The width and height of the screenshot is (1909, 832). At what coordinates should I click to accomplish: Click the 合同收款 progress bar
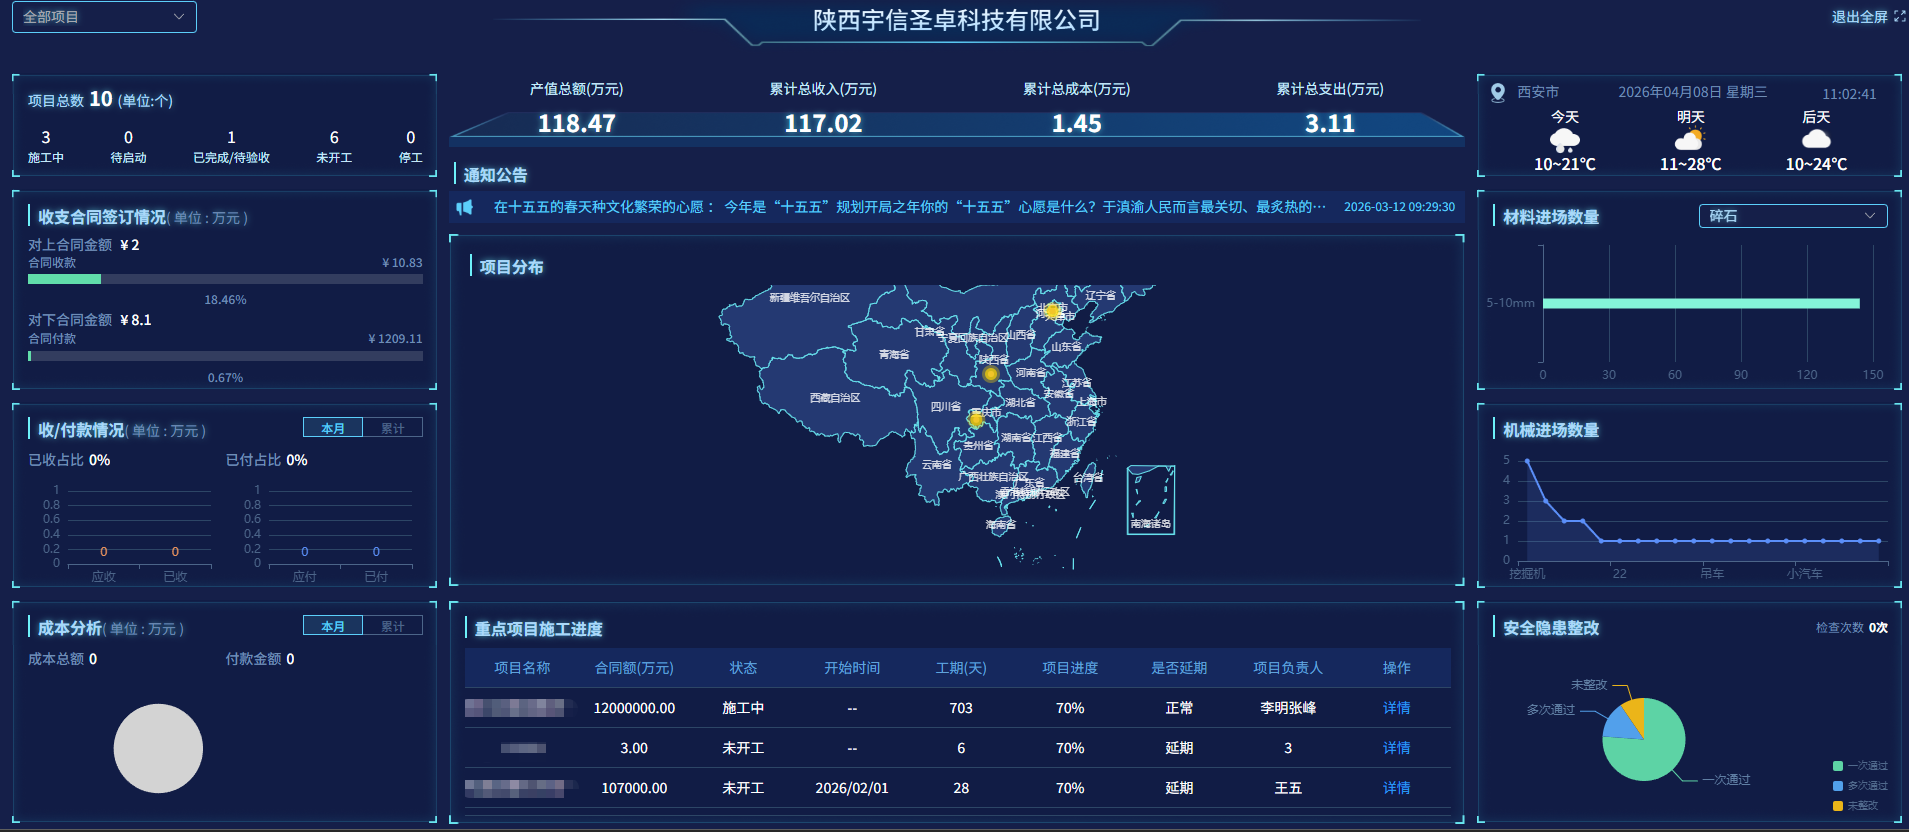click(x=225, y=279)
